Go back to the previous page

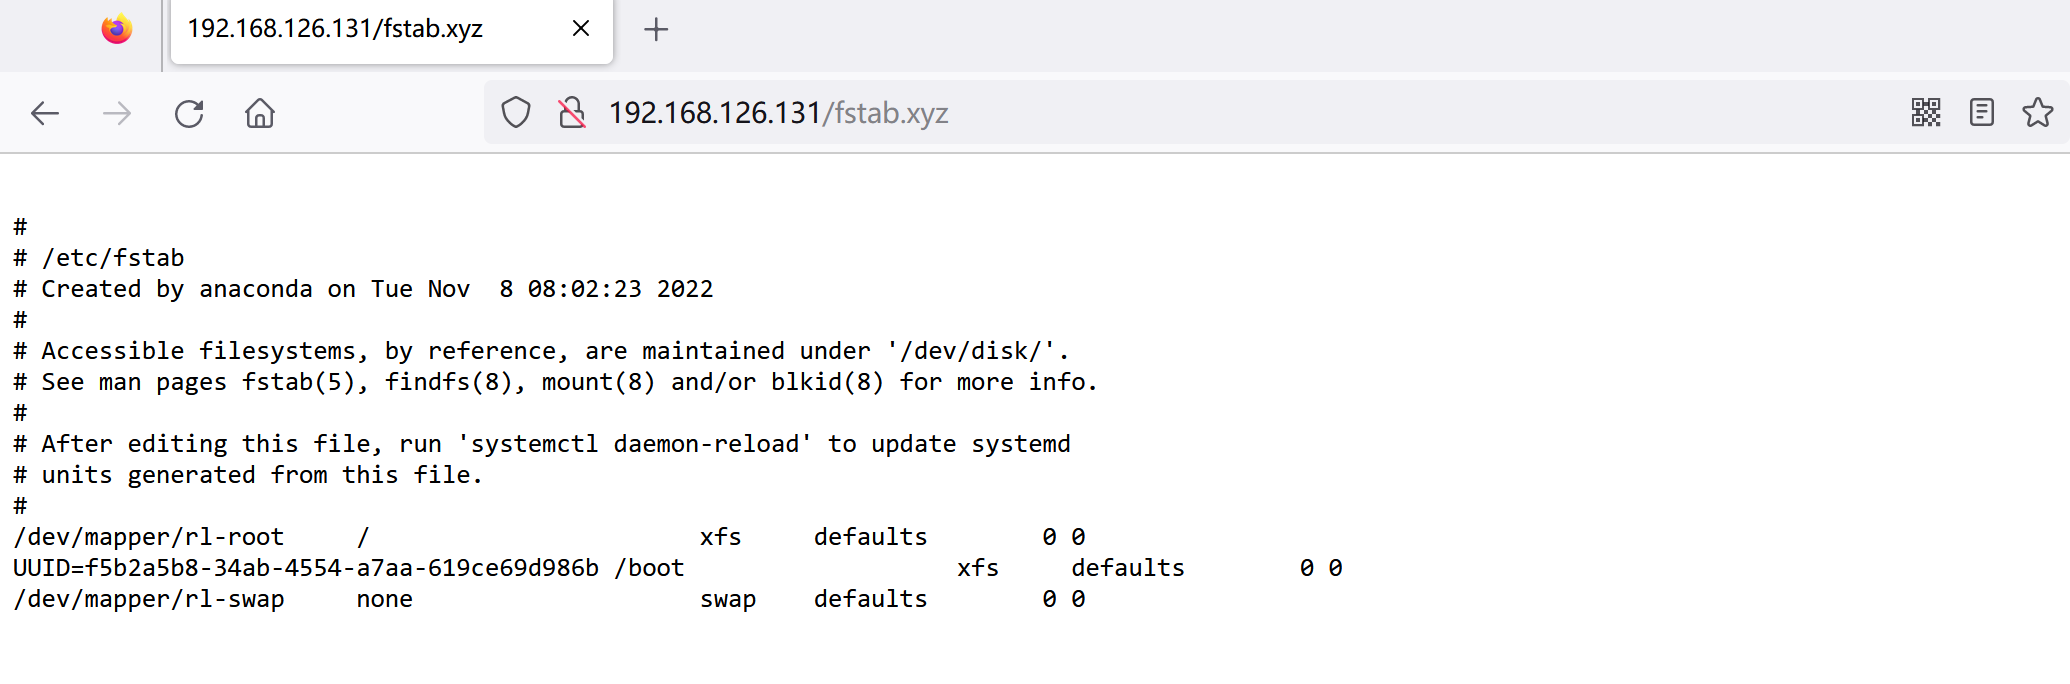[x=45, y=114]
